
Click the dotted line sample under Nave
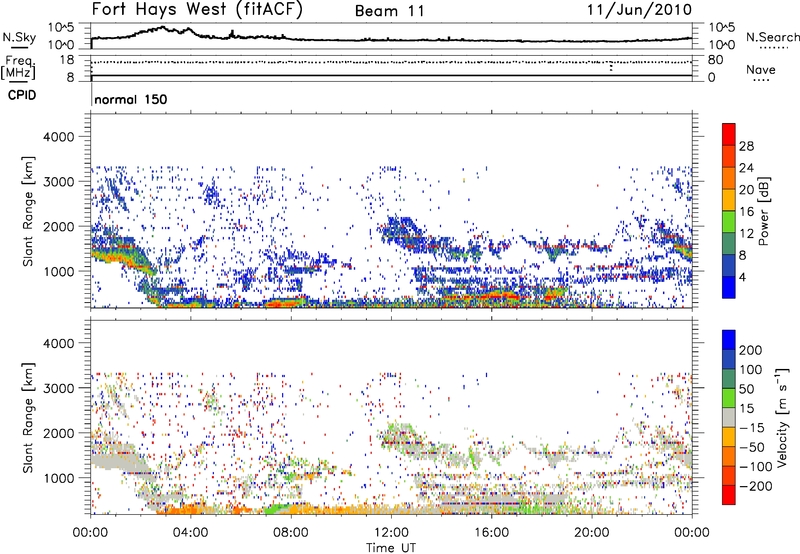coord(761,81)
